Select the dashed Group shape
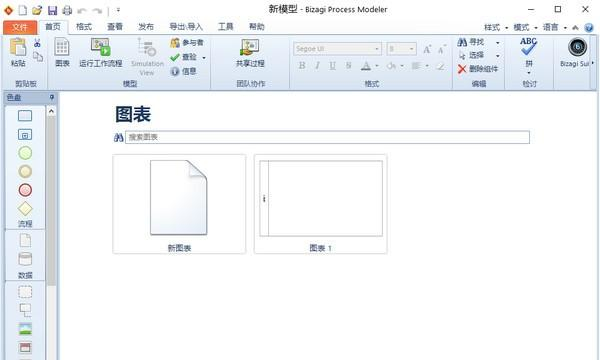 (25, 292)
